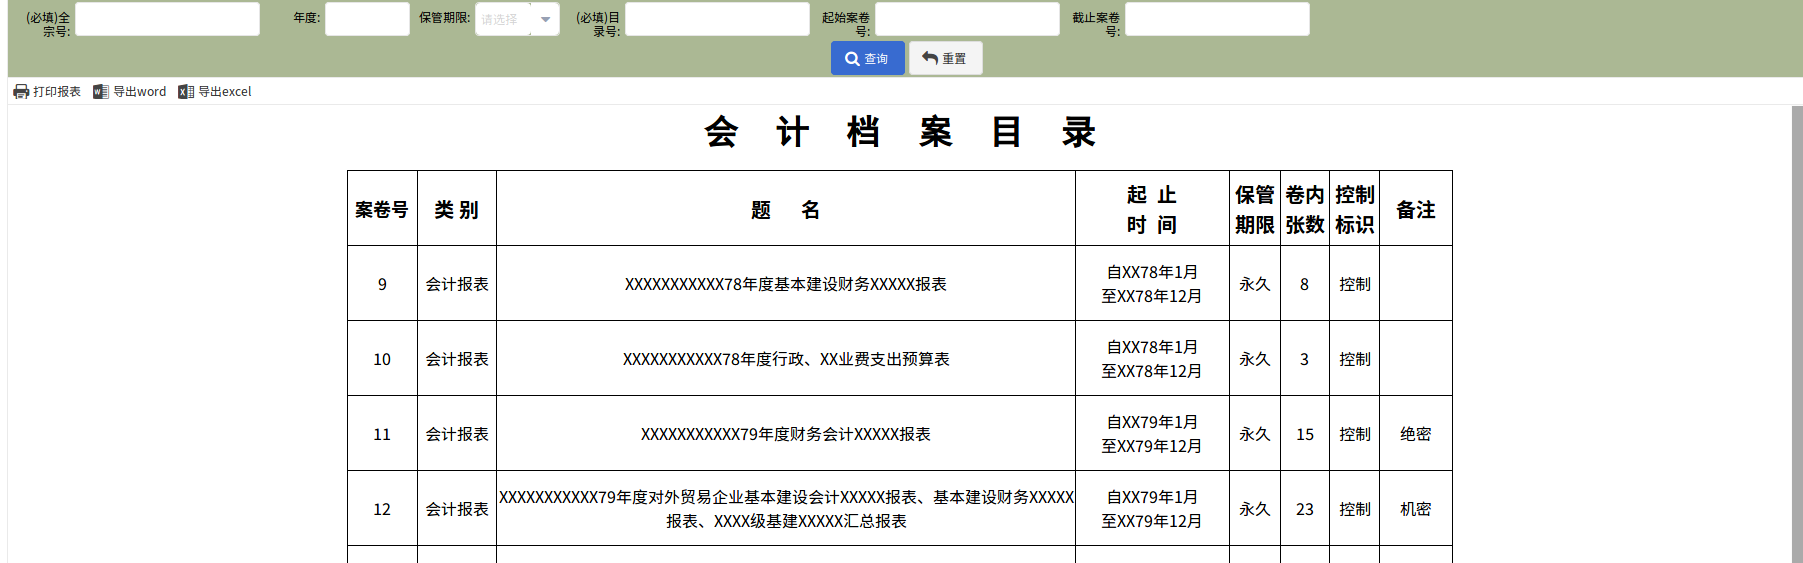Click the 机密 remark cell
This screenshot has height=563, width=1803.
1416,509
